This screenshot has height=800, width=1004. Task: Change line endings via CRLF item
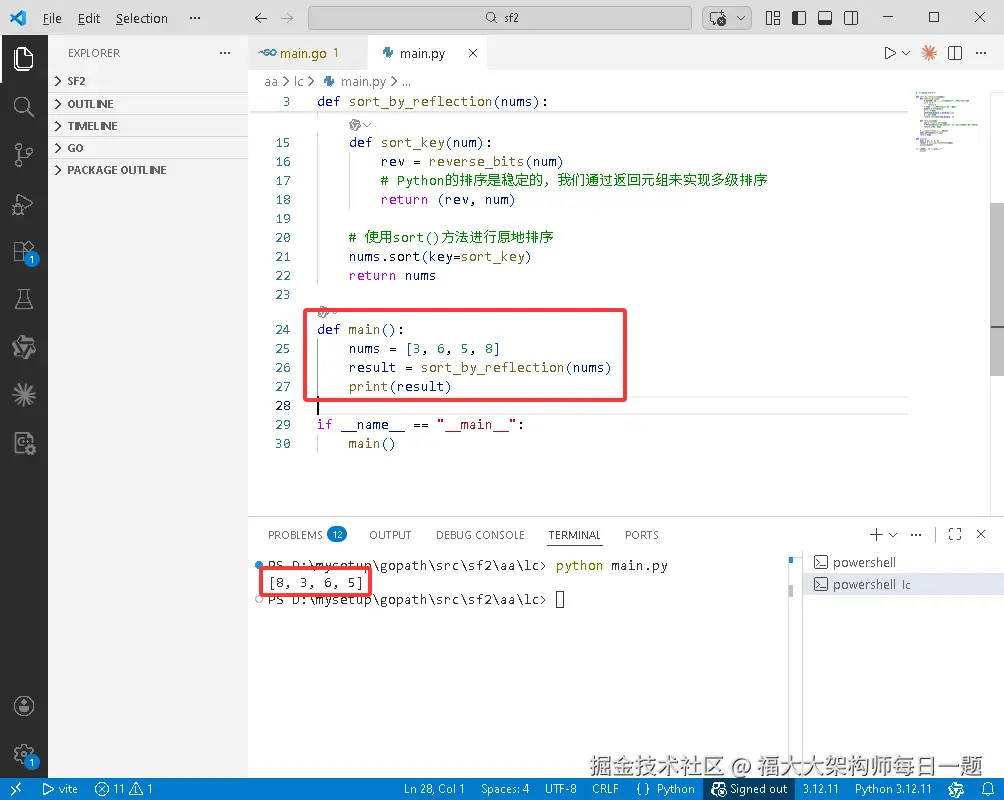[x=605, y=789]
